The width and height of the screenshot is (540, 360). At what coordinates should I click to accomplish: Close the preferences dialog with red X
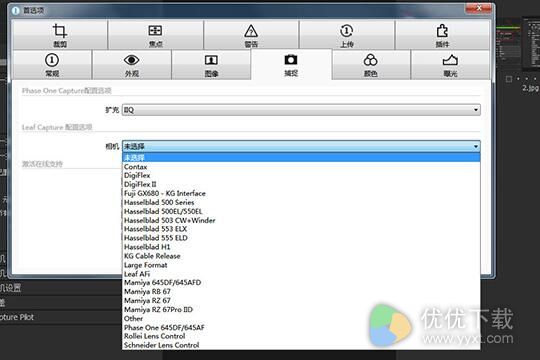478,8
